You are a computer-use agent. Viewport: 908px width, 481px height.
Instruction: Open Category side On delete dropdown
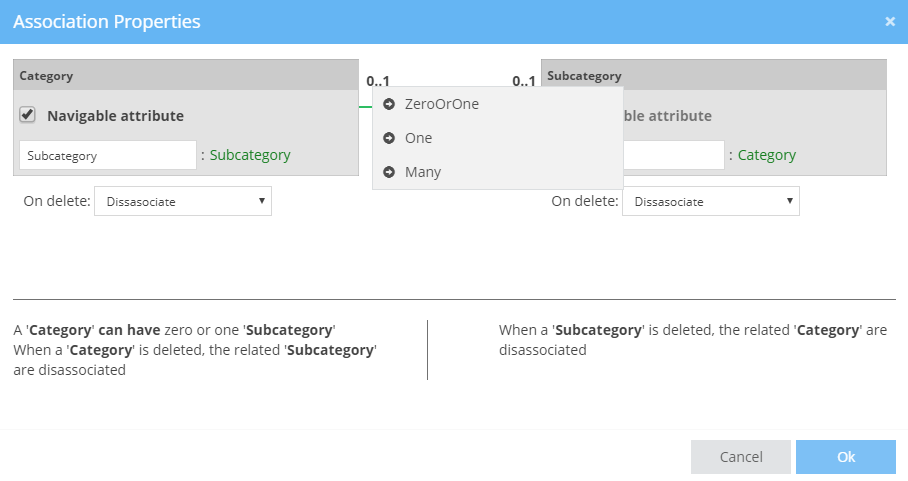click(x=182, y=201)
